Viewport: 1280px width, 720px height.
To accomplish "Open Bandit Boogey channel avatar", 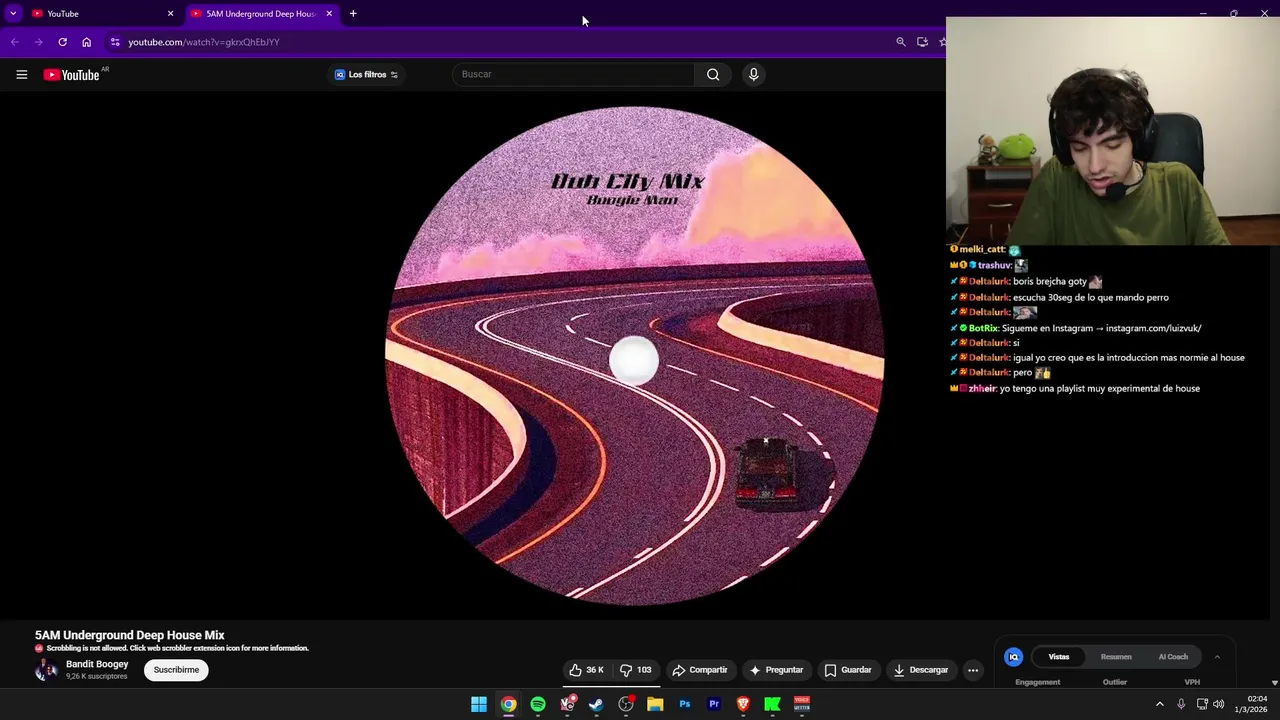I will (x=46, y=670).
